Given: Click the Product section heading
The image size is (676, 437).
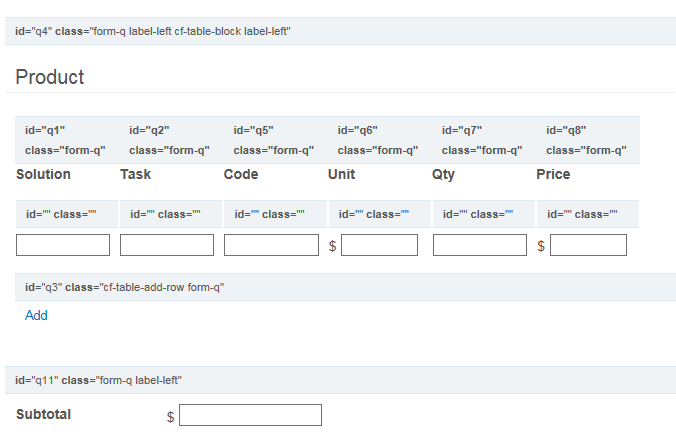Looking at the screenshot, I should pyautogui.click(x=50, y=77).
